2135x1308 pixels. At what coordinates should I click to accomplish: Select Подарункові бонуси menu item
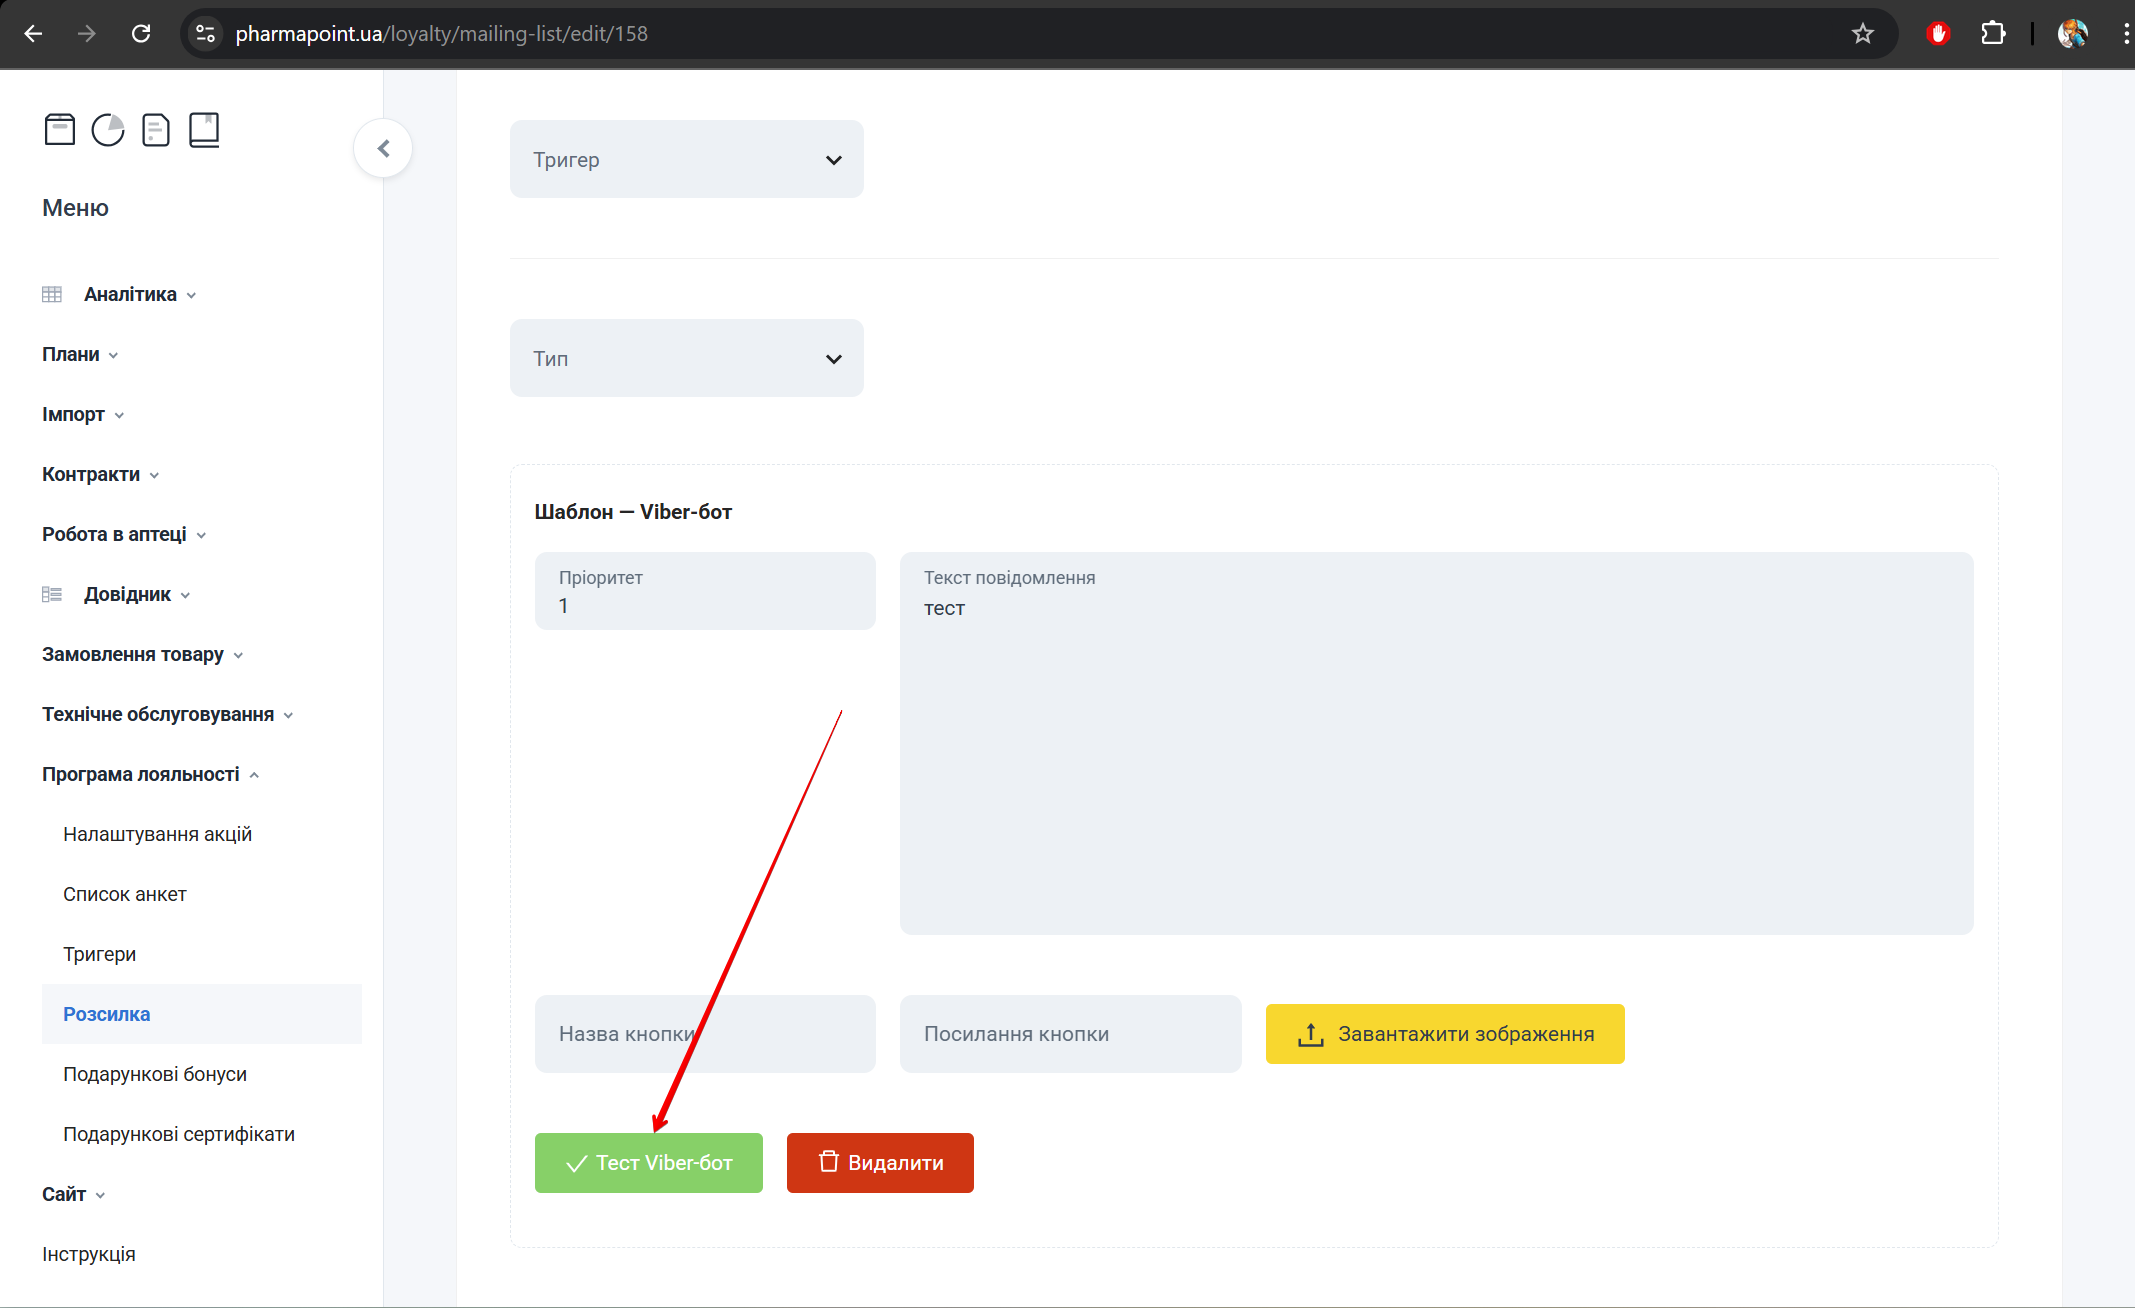(x=155, y=1074)
